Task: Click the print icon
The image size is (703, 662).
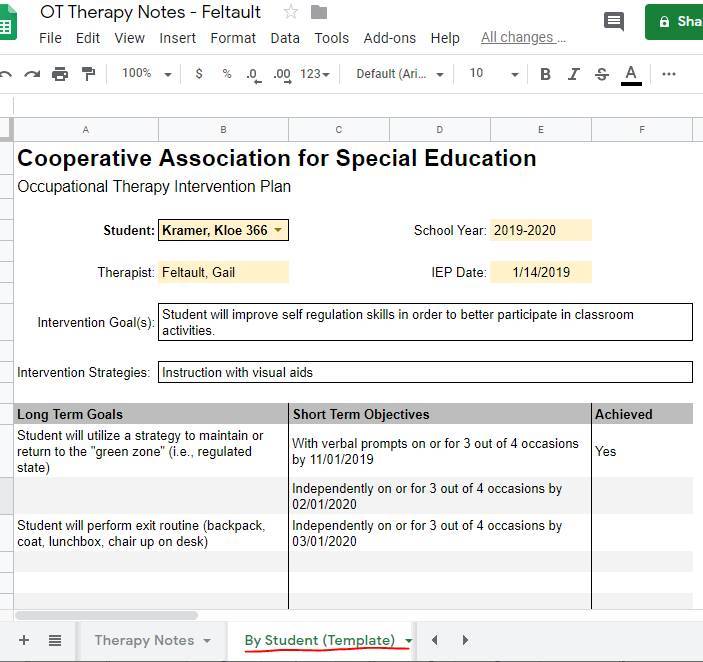Action: (60, 74)
